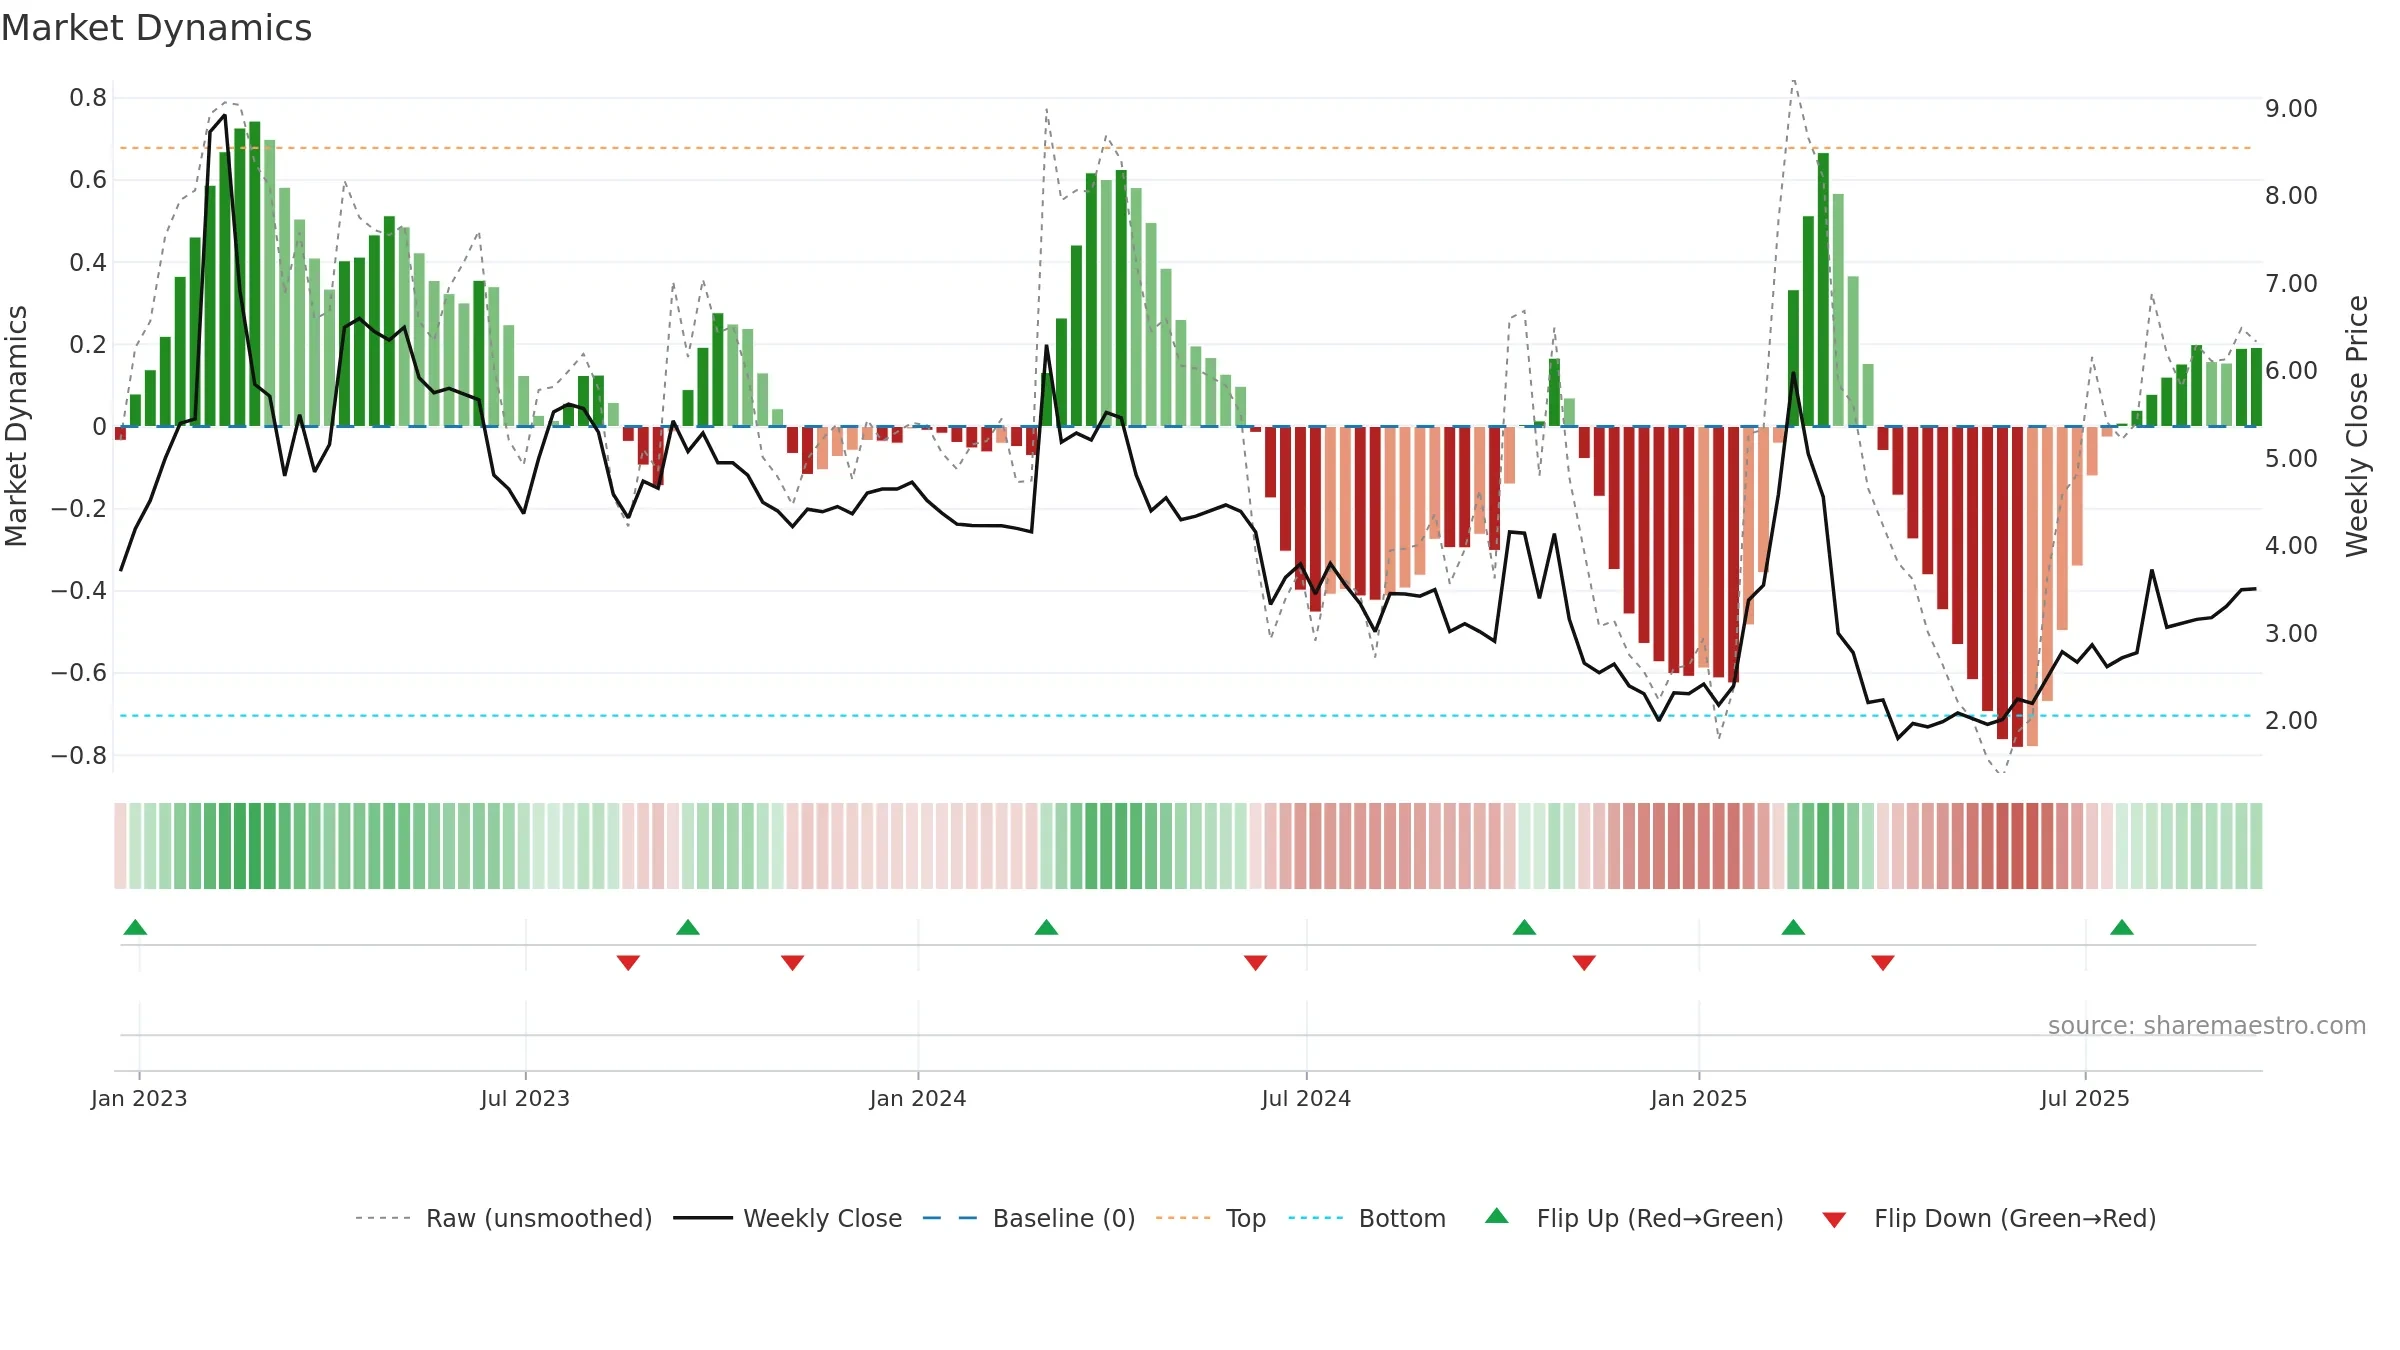Click the red-green heatmap strip below the chart
This screenshot has width=2400, height=1350.
[1188, 846]
